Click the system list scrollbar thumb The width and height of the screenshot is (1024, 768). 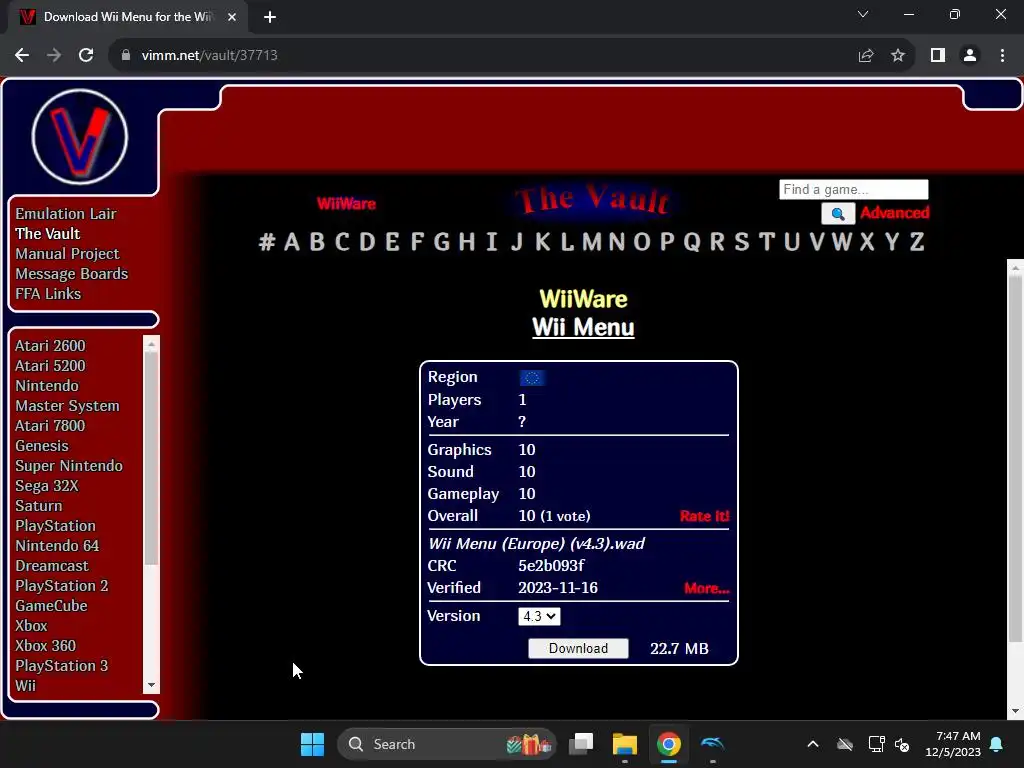pos(152,458)
